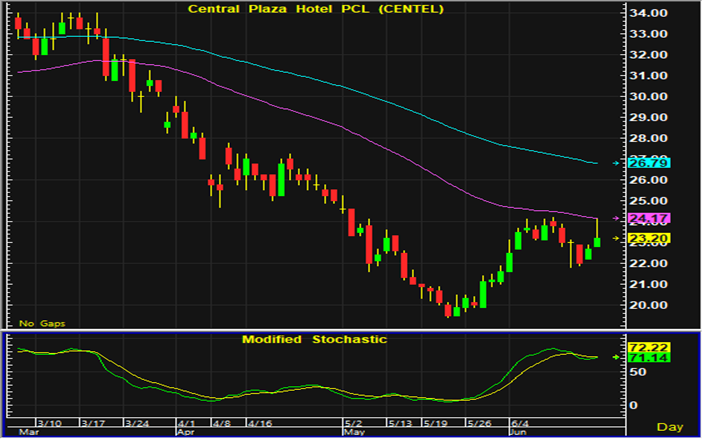
Task: Click the 30.00 price axis label
Action: (x=648, y=96)
